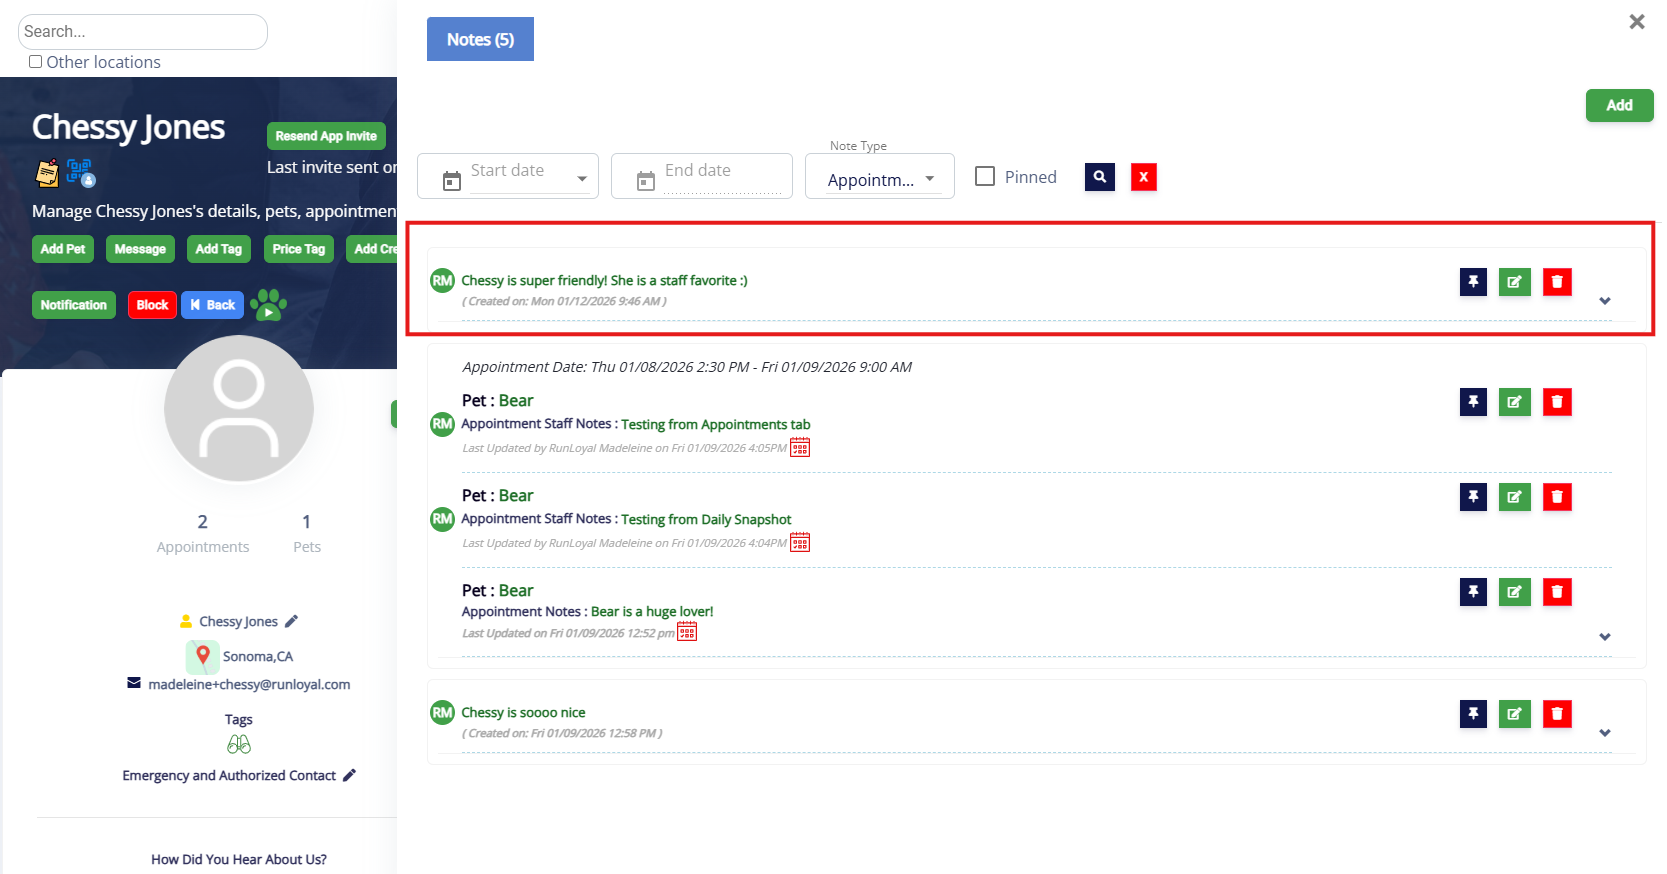This screenshot has width=1667, height=874.
Task: Edit the 'Bear is a huge lover' note
Action: [1515, 592]
